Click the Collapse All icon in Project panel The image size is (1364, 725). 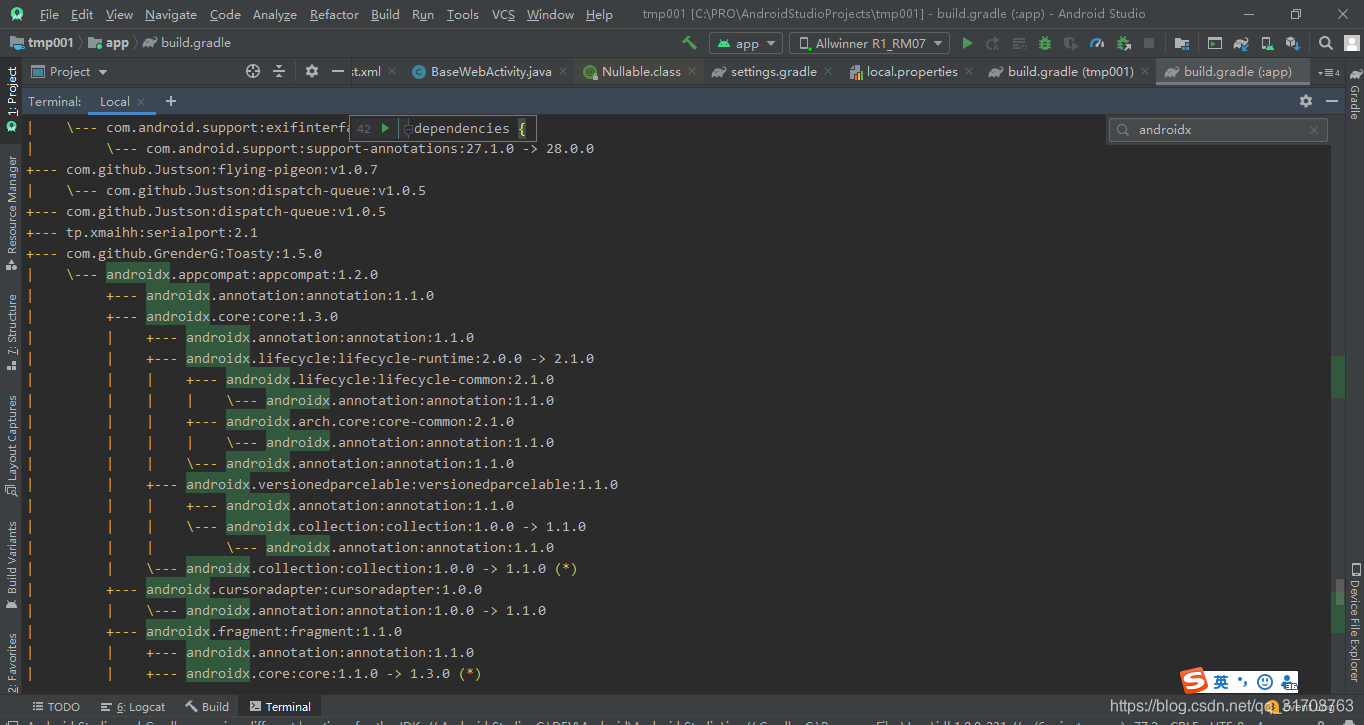coord(279,71)
